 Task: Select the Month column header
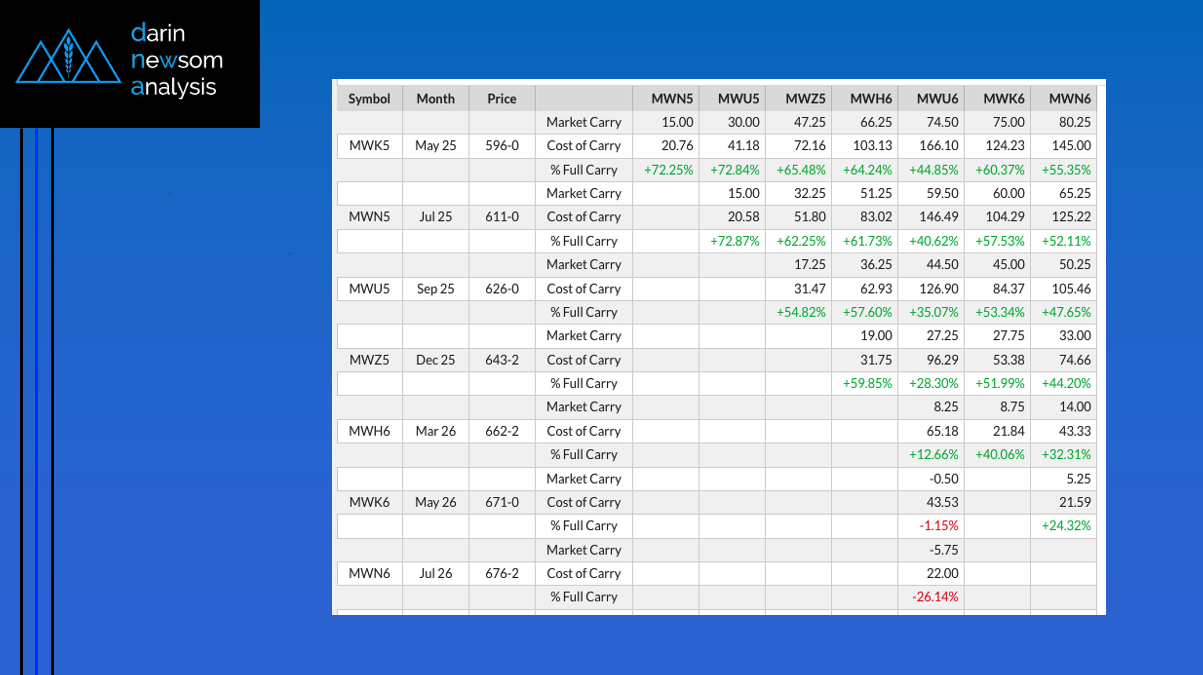[x=435, y=98]
